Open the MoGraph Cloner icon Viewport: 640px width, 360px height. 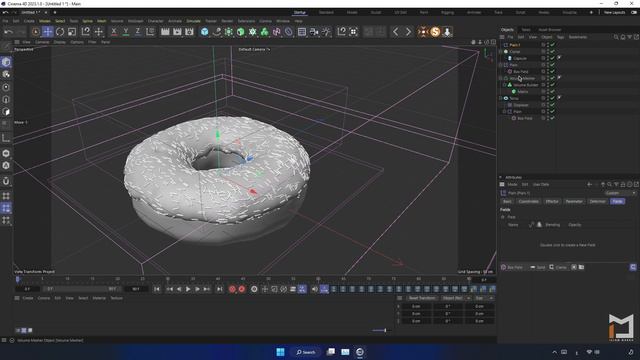tap(253, 32)
